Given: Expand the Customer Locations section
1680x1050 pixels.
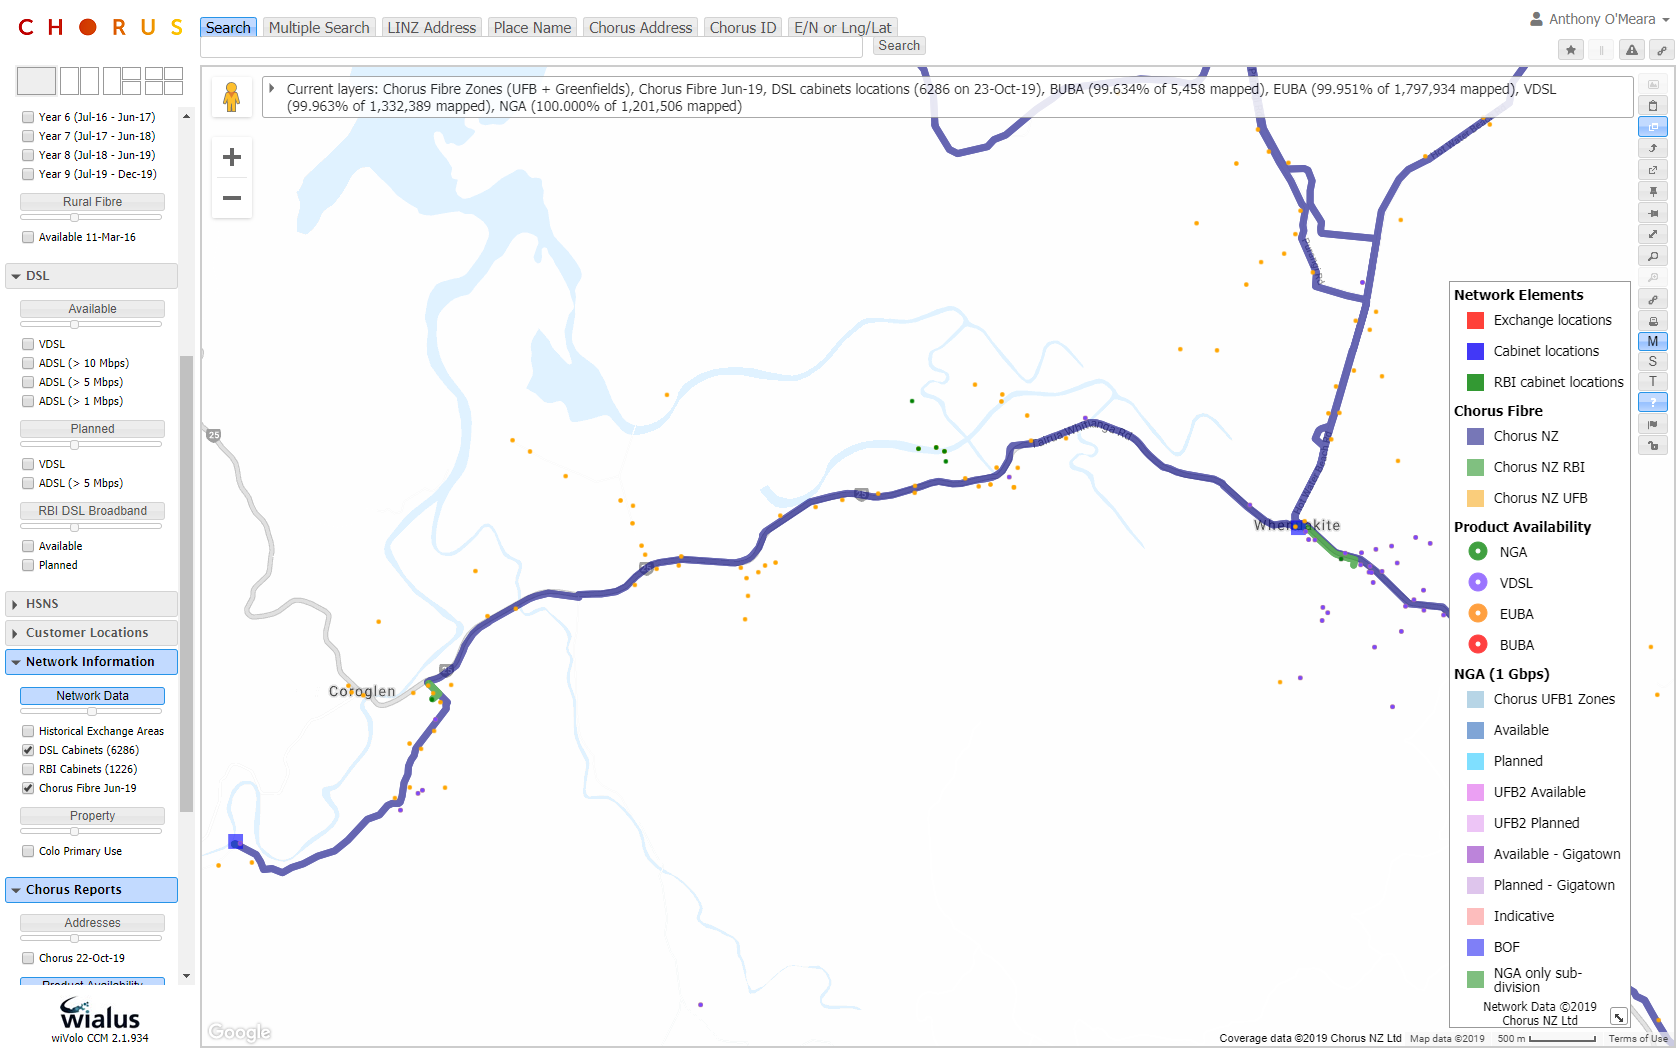Looking at the screenshot, I should point(92,633).
